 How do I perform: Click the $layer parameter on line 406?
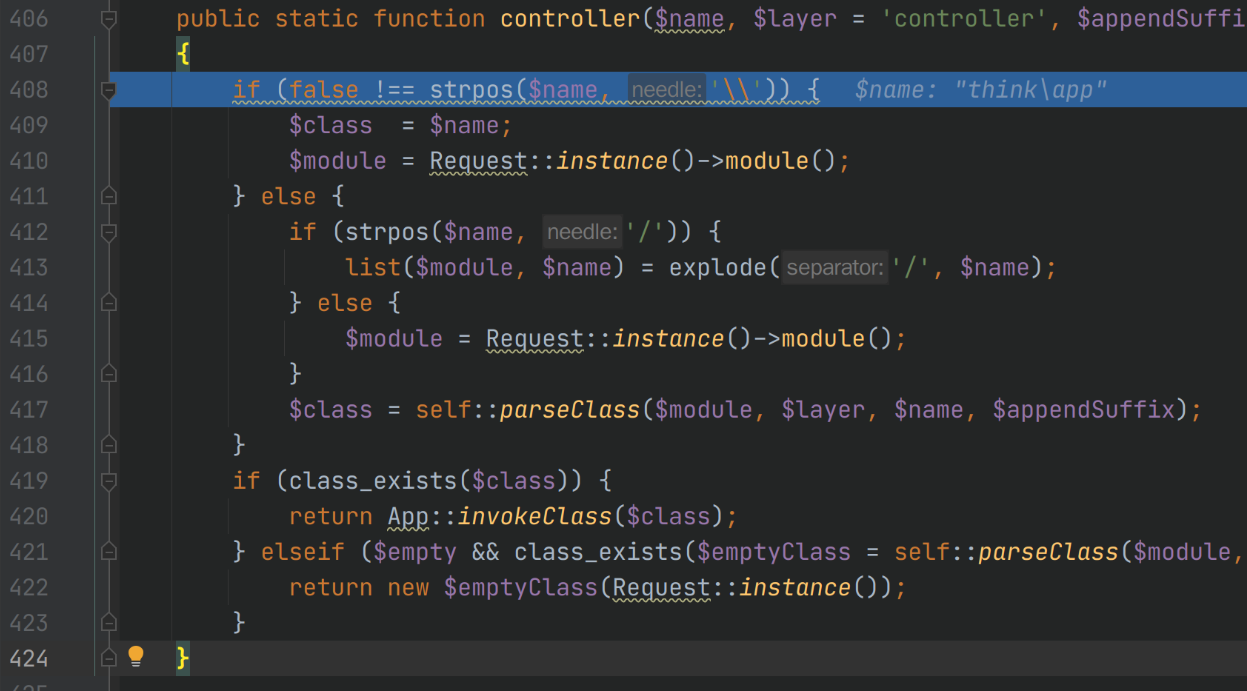pyautogui.click(x=795, y=19)
